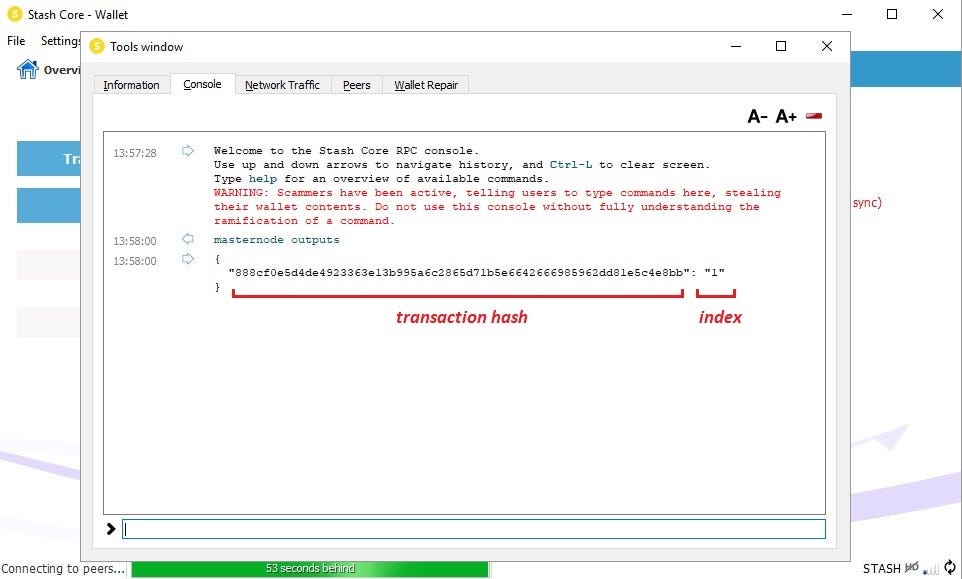Maximize the Tools window

click(x=781, y=46)
